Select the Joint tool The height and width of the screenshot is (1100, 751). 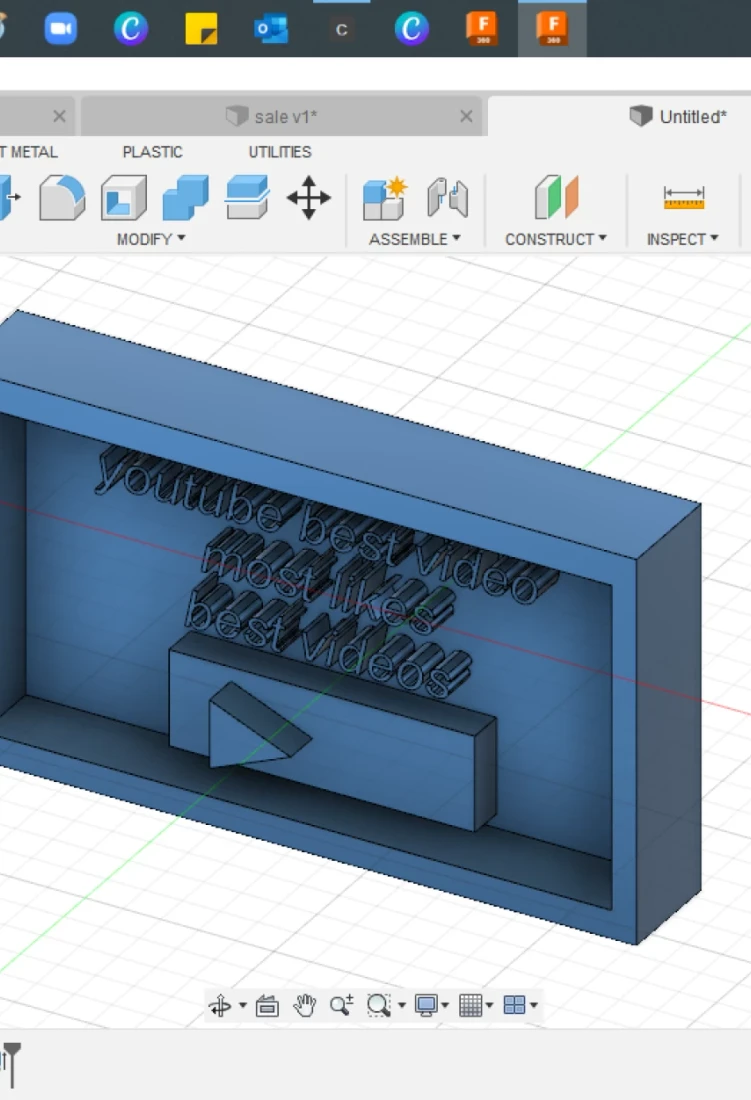[x=447, y=198]
